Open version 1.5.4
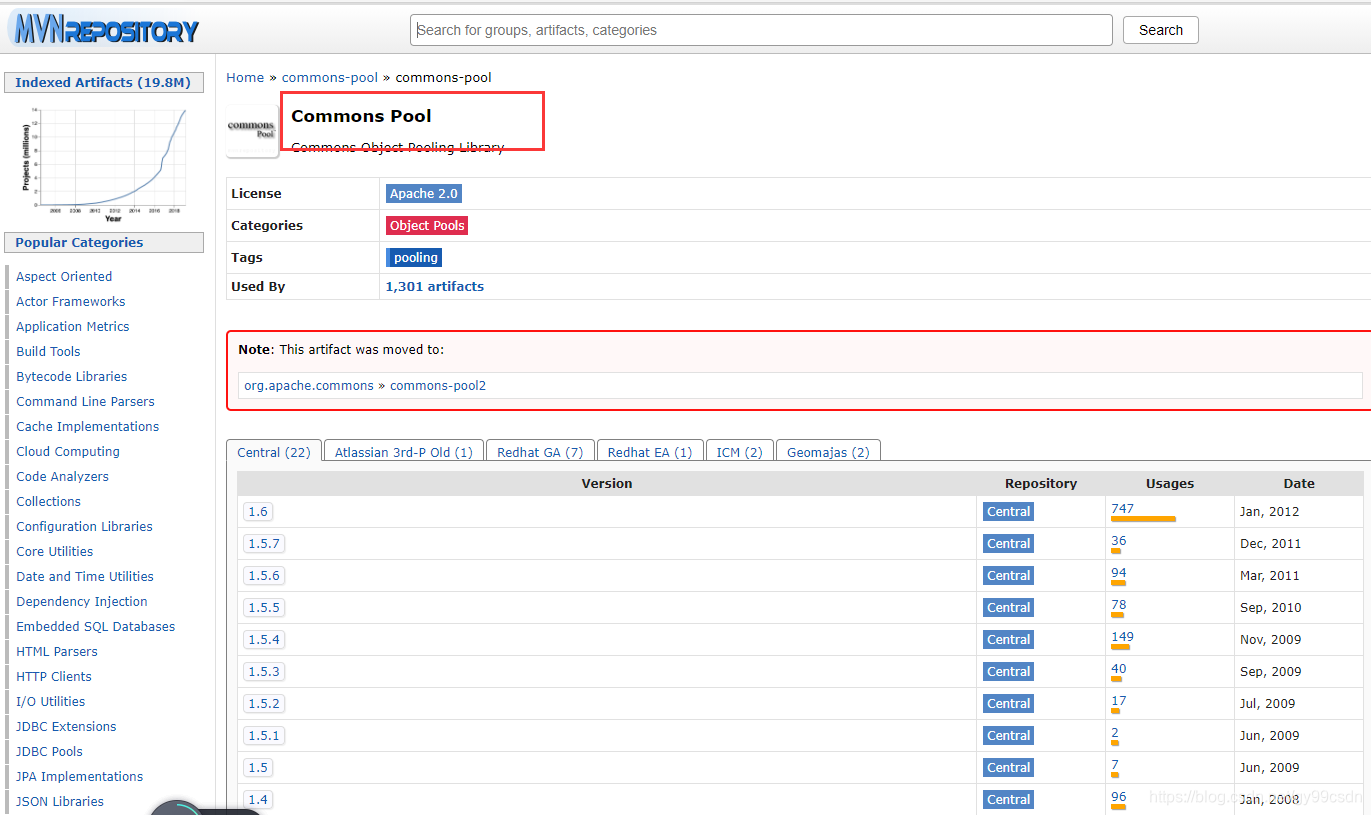 click(264, 639)
